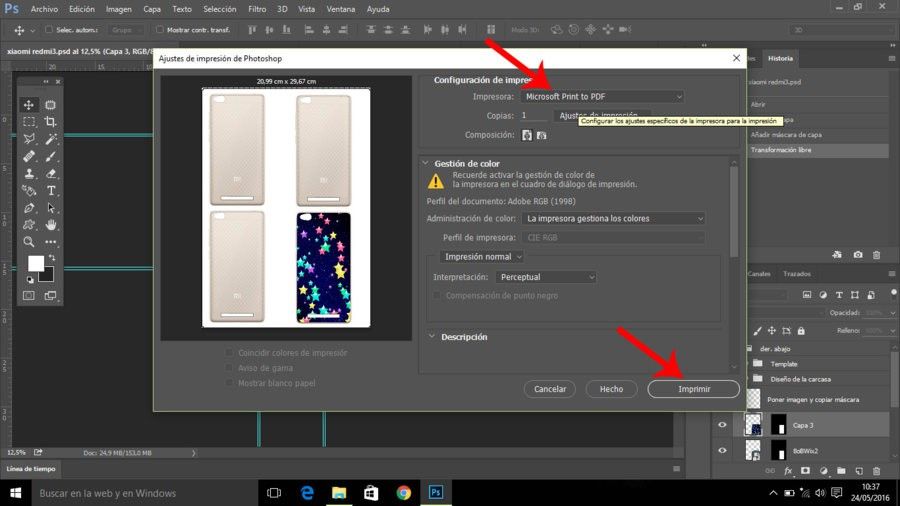Click the print preview thumbnail with phone cases
Screen dimensions: 900x506
click(286, 208)
